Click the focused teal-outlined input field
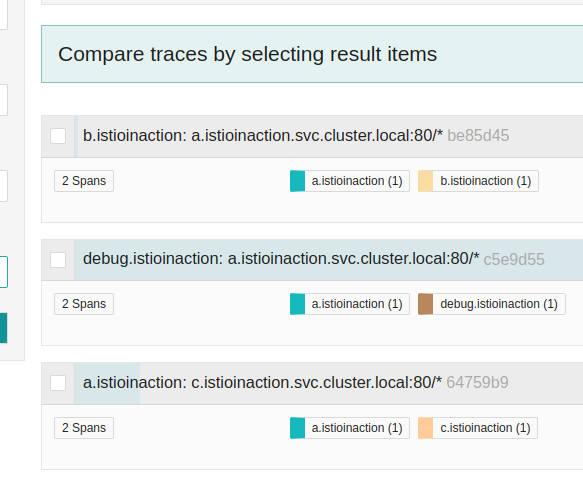Screen dimensions: 583x478 [4, 272]
